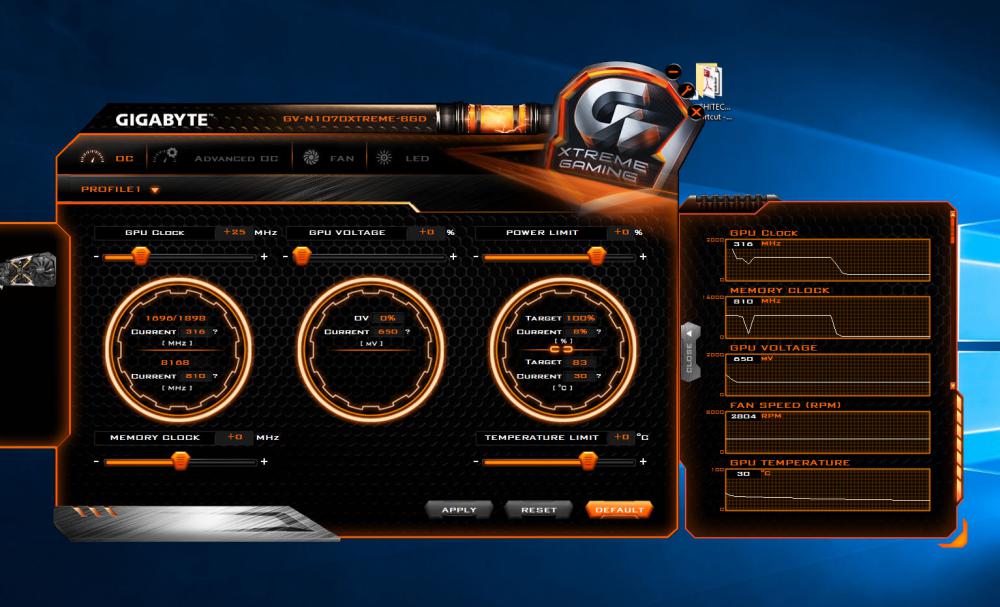The image size is (1000, 607).
Task: Apply the overclock settings
Action: click(458, 509)
